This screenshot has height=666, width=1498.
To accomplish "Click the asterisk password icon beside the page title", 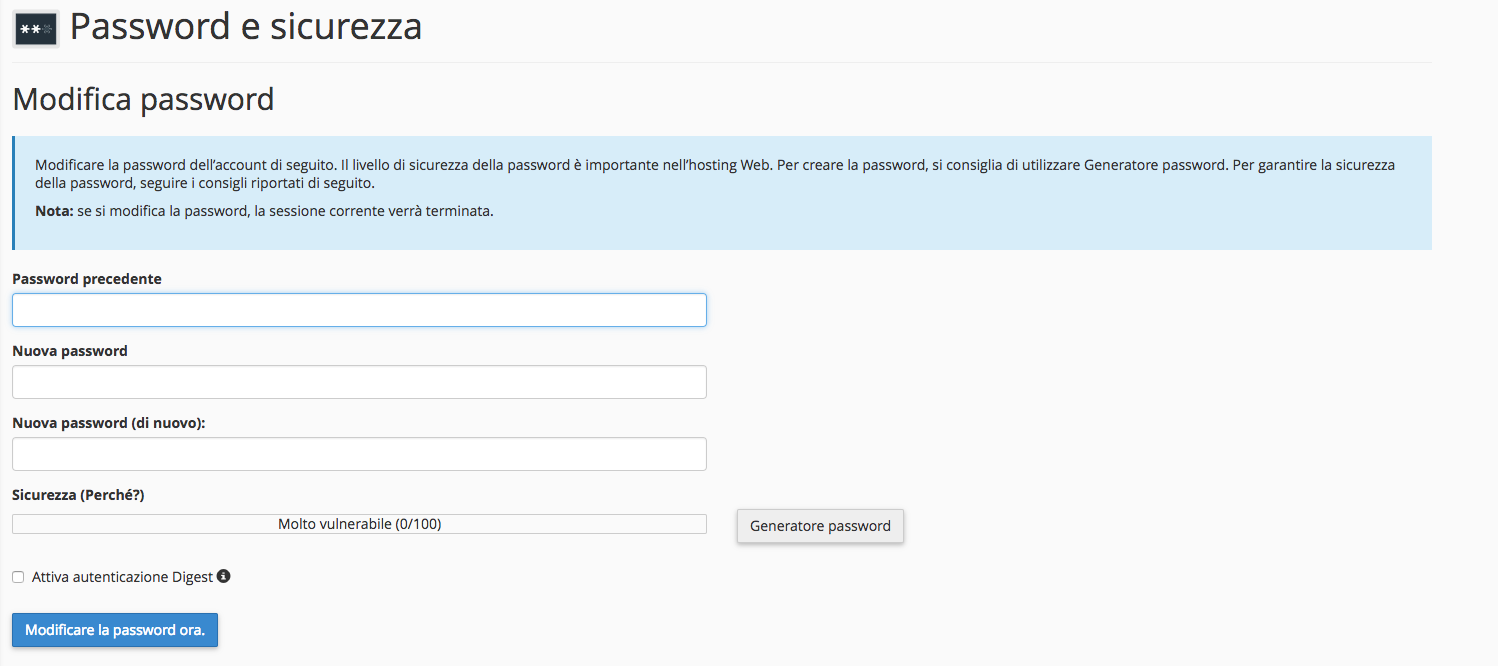I will coord(36,29).
